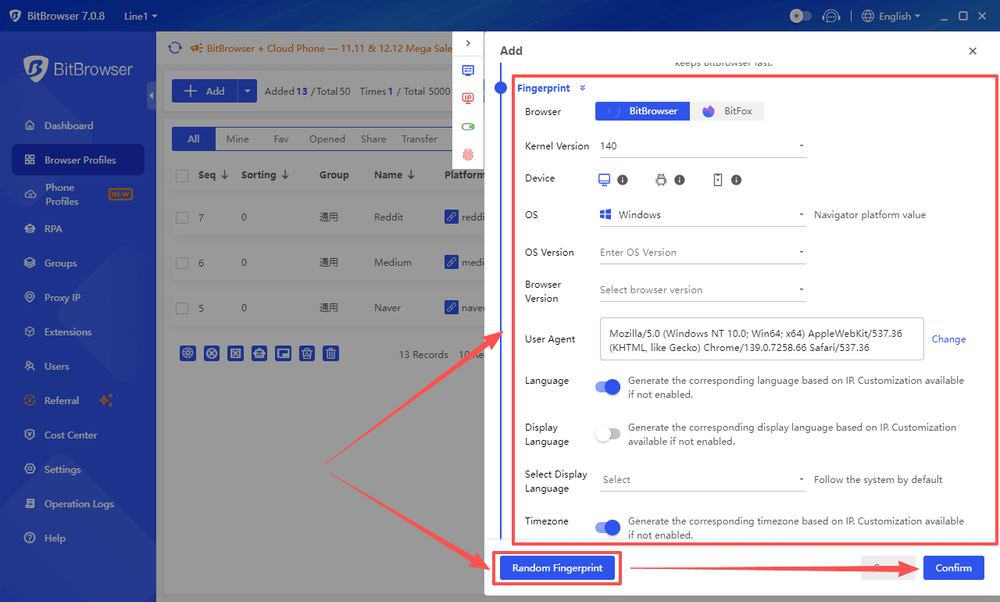1000x602 pixels.
Task: Disable the Timezone generation toggle
Action: (x=608, y=527)
